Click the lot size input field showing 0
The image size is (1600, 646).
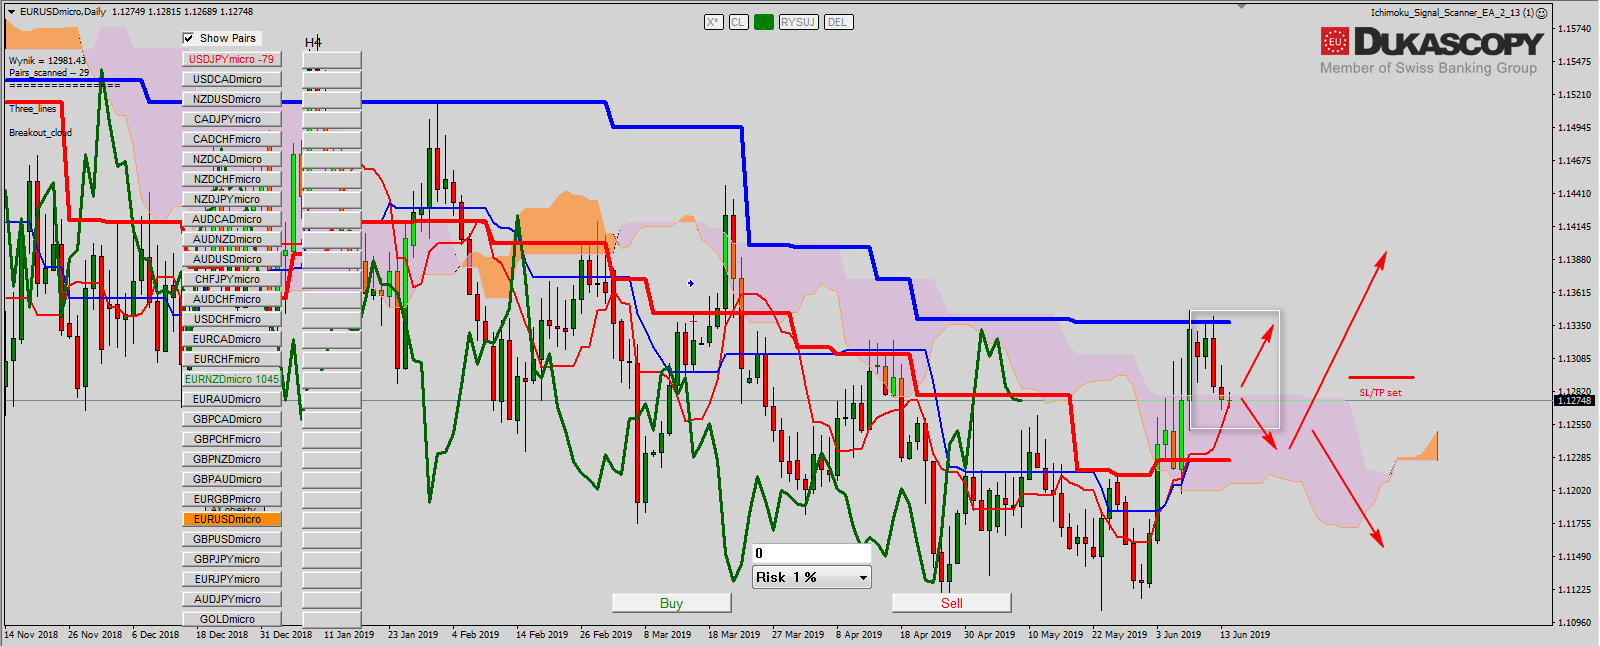click(x=811, y=553)
